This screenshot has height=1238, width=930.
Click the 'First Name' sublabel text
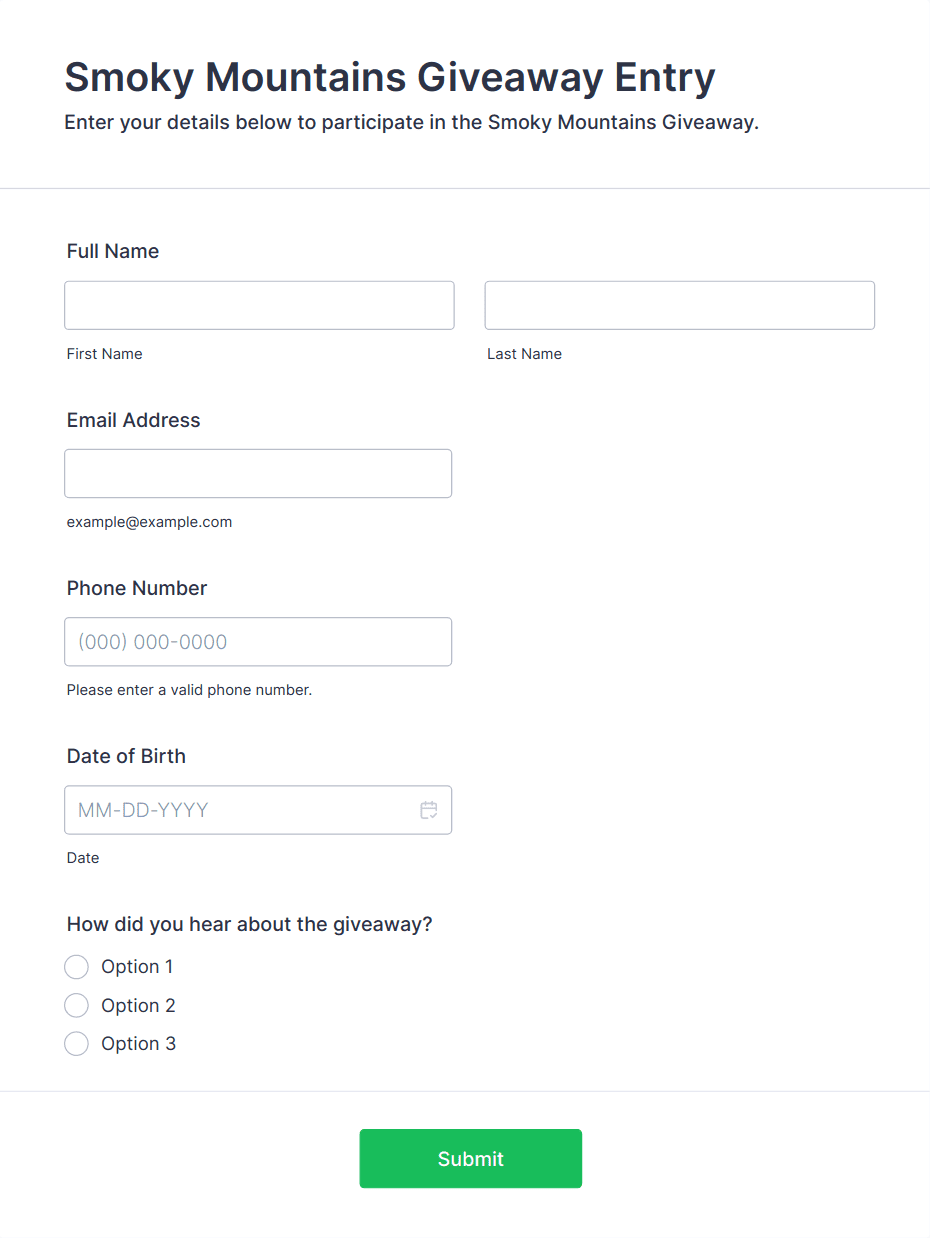pyautogui.click(x=104, y=354)
